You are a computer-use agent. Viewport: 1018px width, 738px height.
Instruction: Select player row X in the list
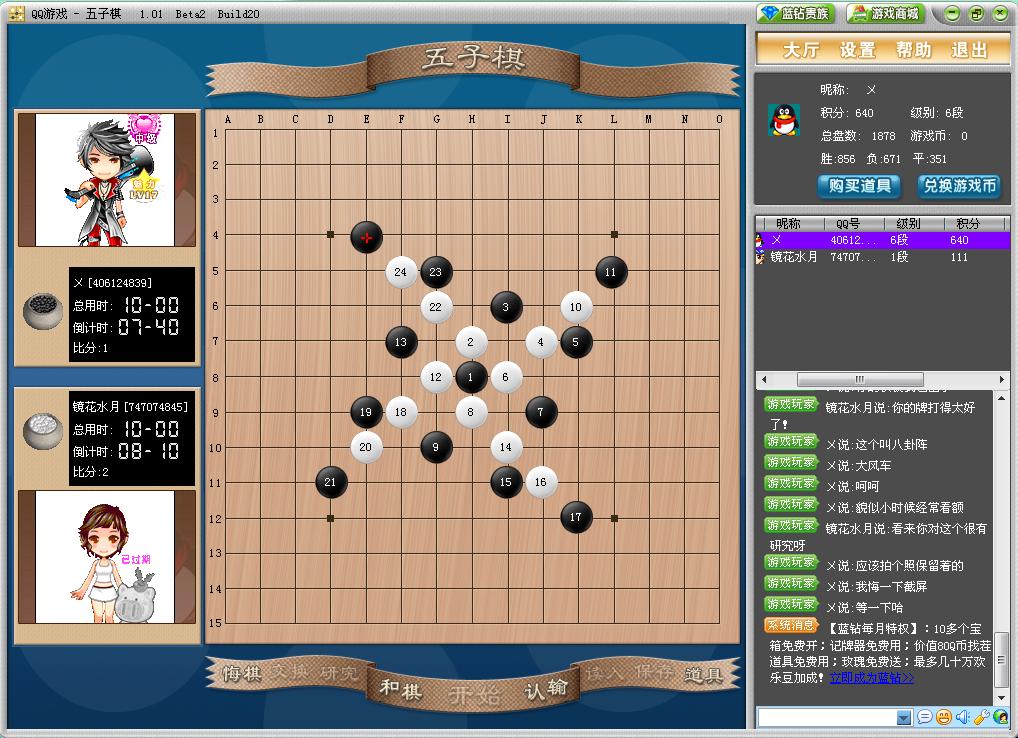pos(882,240)
